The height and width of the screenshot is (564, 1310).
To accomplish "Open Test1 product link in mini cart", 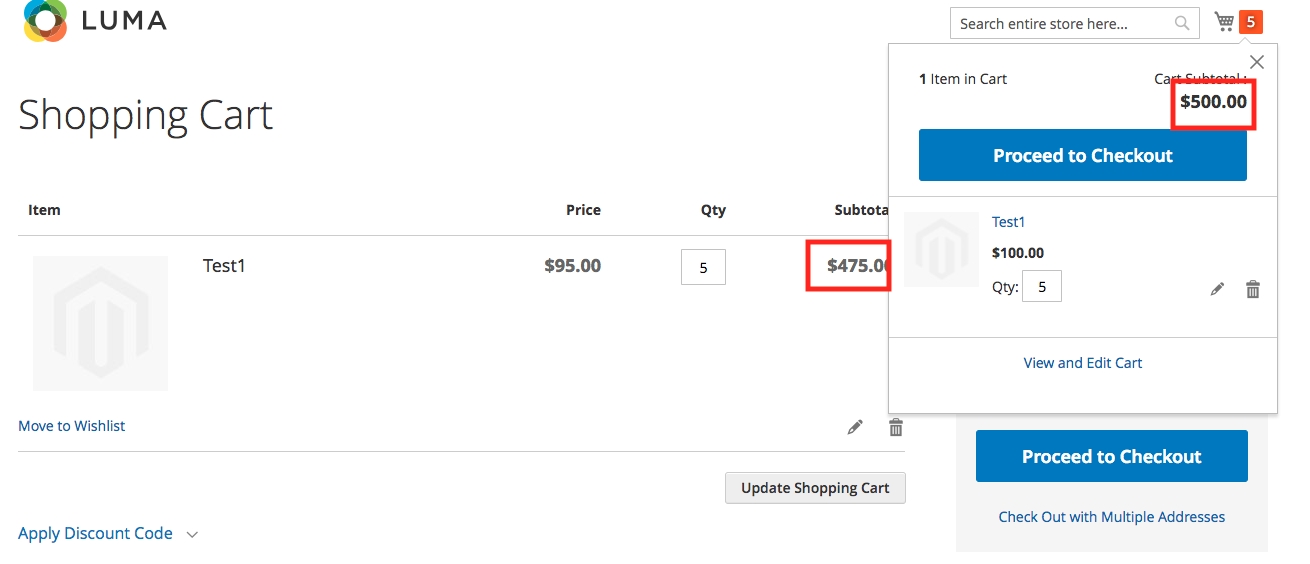I will [x=1008, y=222].
